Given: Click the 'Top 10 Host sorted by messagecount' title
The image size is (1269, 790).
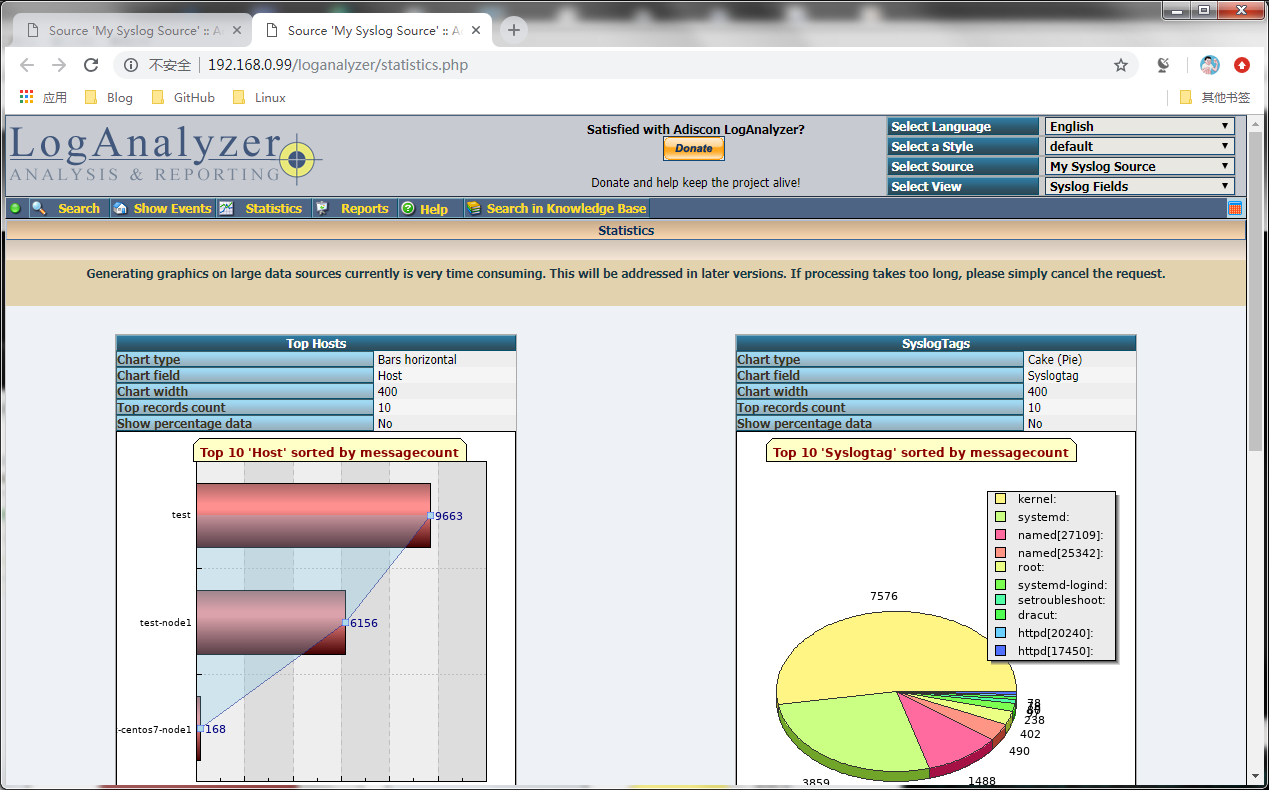Looking at the screenshot, I should tap(330, 452).
